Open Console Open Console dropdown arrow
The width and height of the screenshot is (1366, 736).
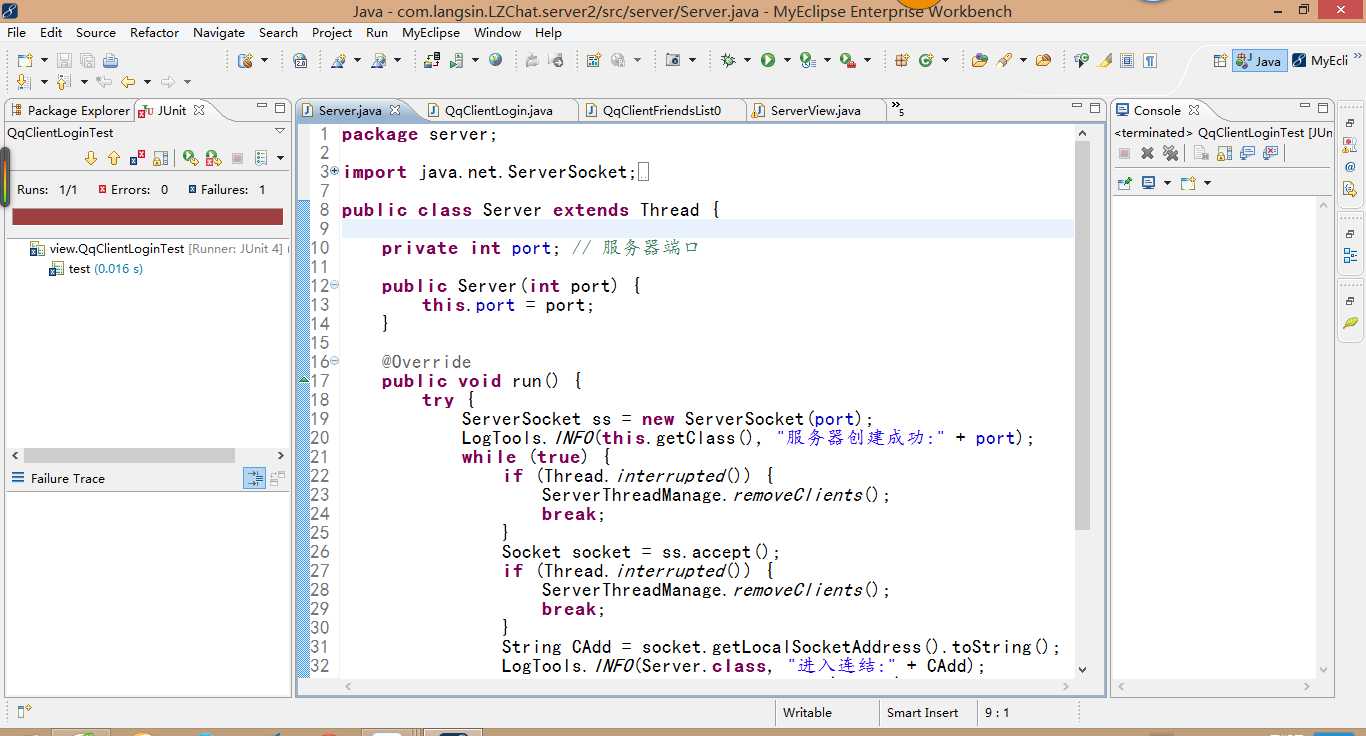1207,183
